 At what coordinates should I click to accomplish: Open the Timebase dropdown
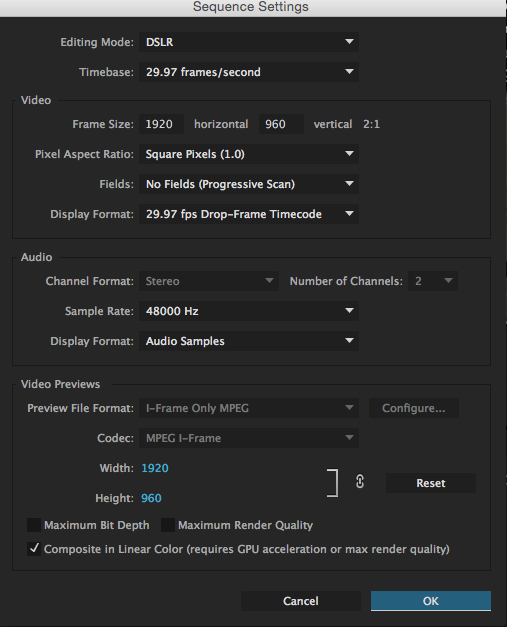249,72
